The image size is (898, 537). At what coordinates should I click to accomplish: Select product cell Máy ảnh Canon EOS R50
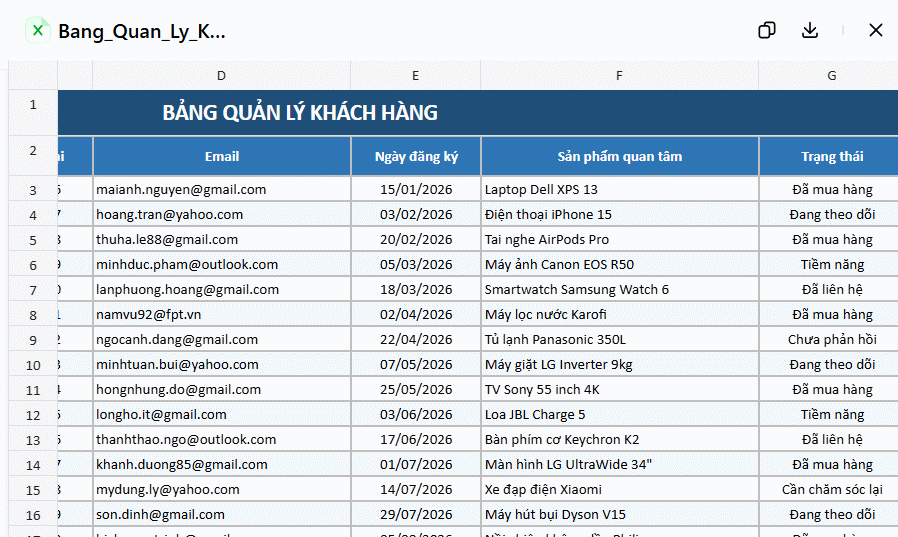(x=620, y=264)
